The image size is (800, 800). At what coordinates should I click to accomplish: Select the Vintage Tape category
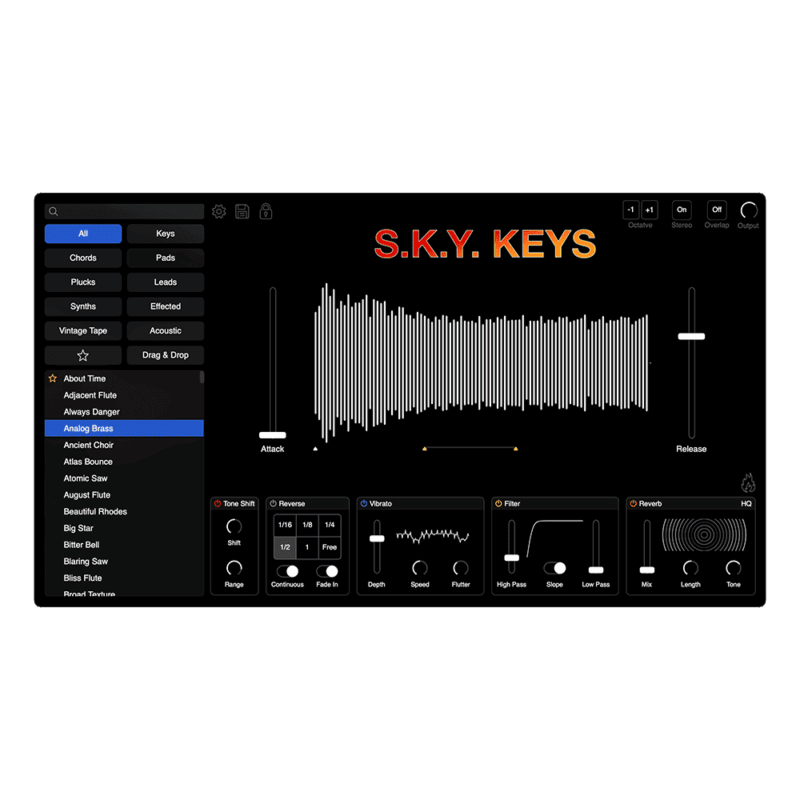[83, 331]
